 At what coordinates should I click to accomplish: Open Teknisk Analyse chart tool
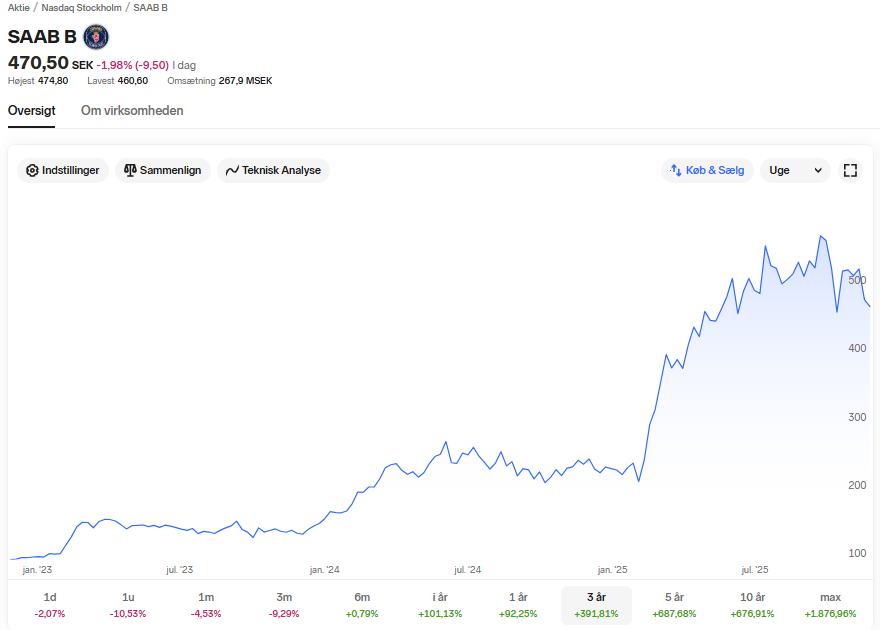[273, 170]
